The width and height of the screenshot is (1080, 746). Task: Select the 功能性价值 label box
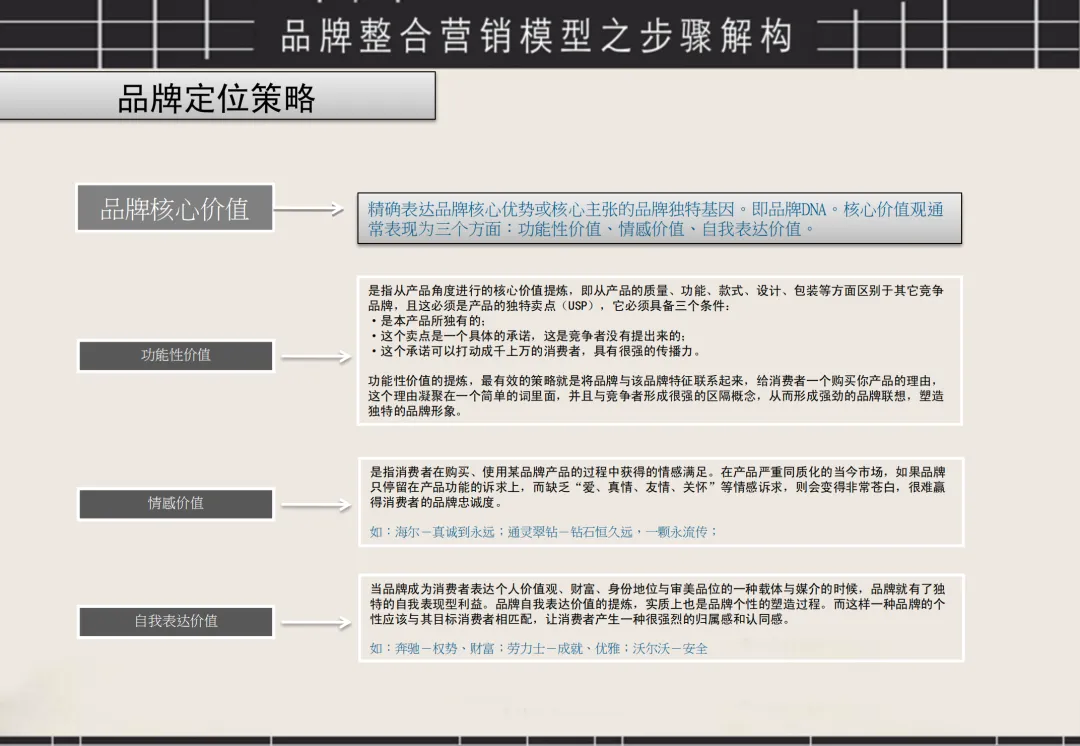pyautogui.click(x=175, y=355)
